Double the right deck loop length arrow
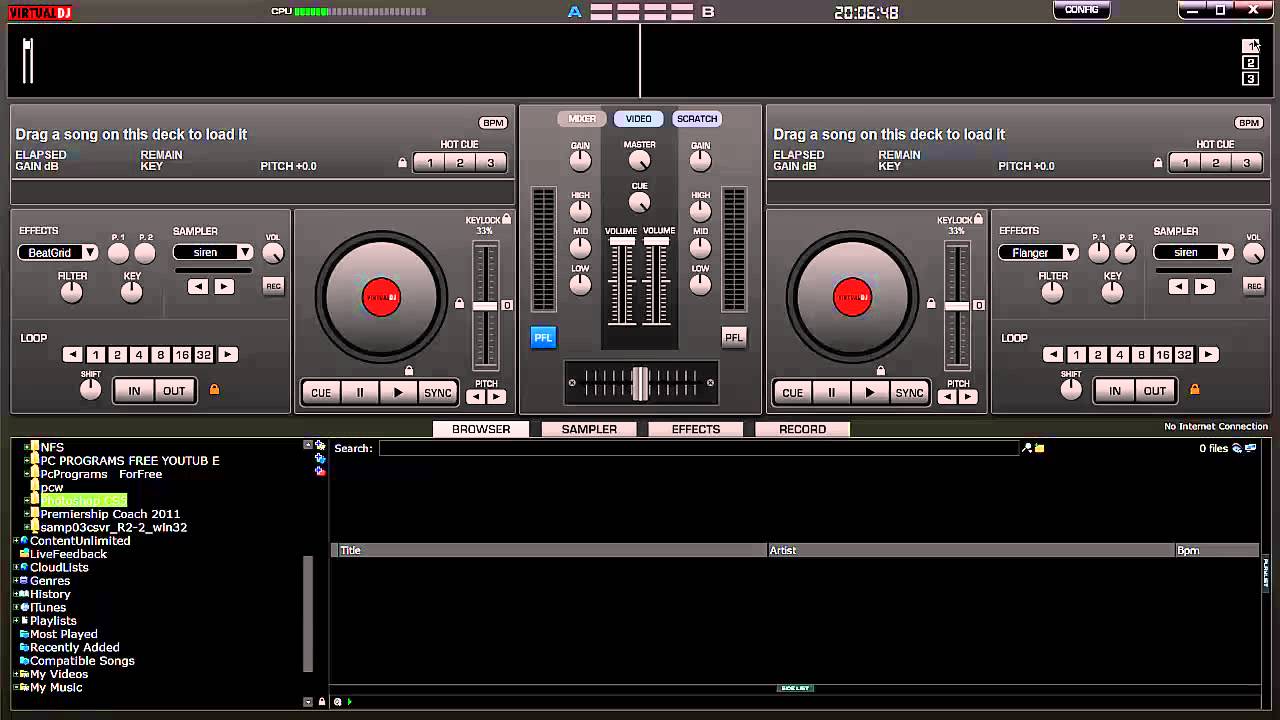The image size is (1280, 720). (1209, 355)
